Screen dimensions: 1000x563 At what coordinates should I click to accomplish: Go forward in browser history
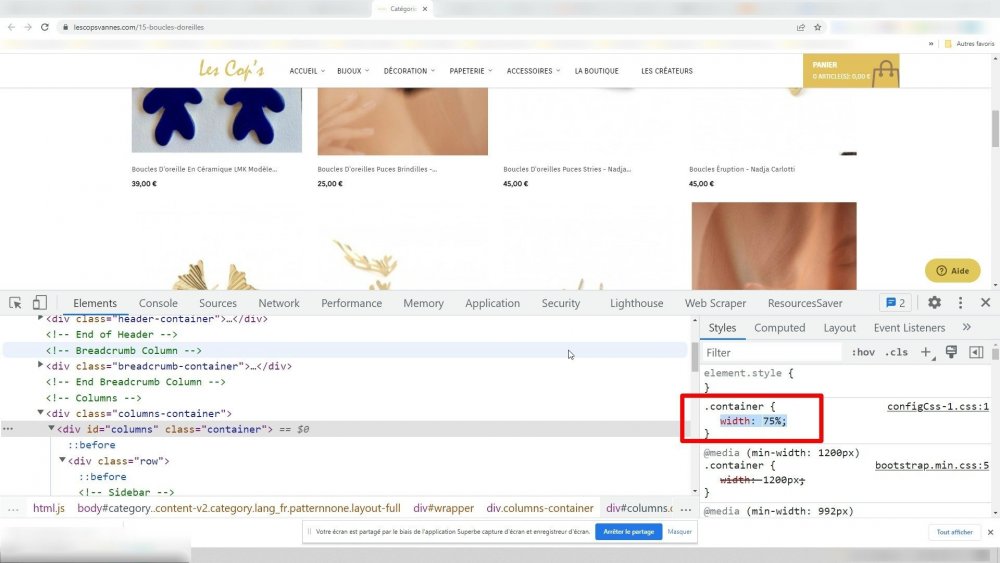coord(28,27)
